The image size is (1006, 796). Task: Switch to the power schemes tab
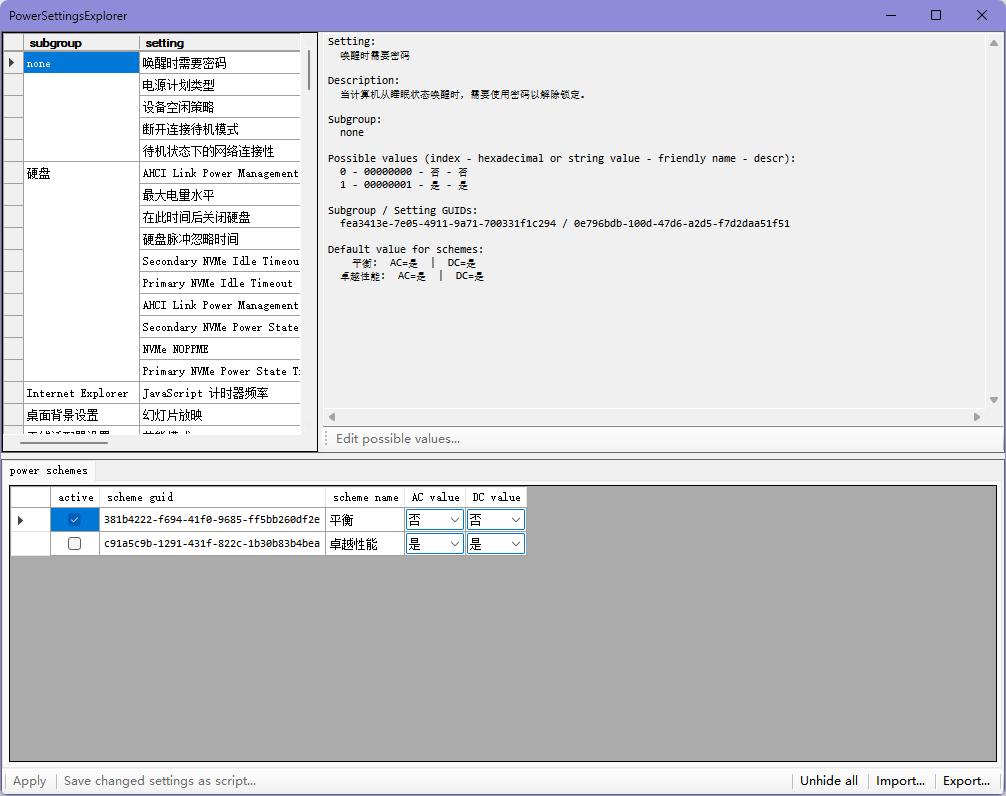tap(49, 470)
